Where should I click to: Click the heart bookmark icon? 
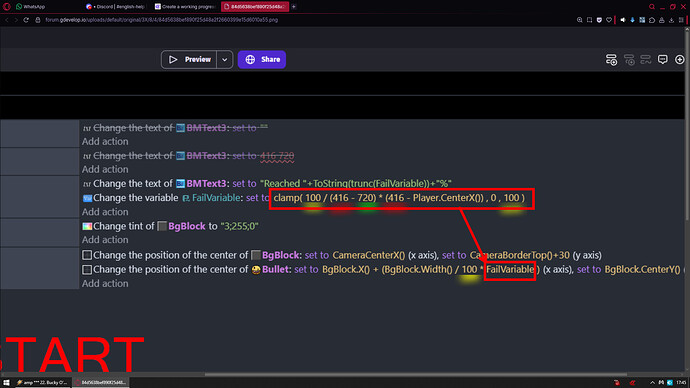coord(609,20)
